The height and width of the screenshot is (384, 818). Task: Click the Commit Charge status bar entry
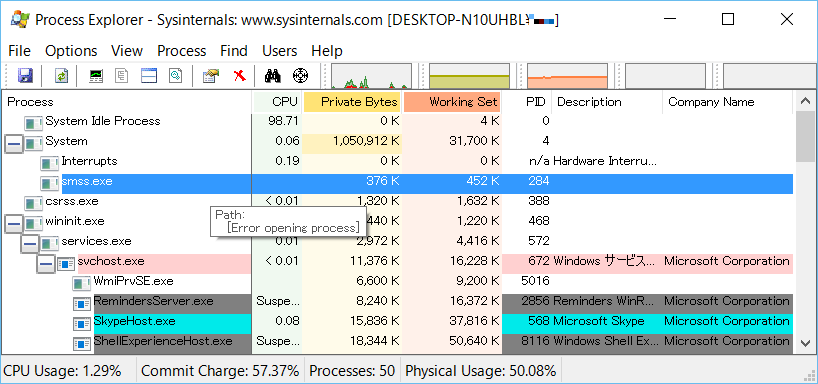point(220,371)
